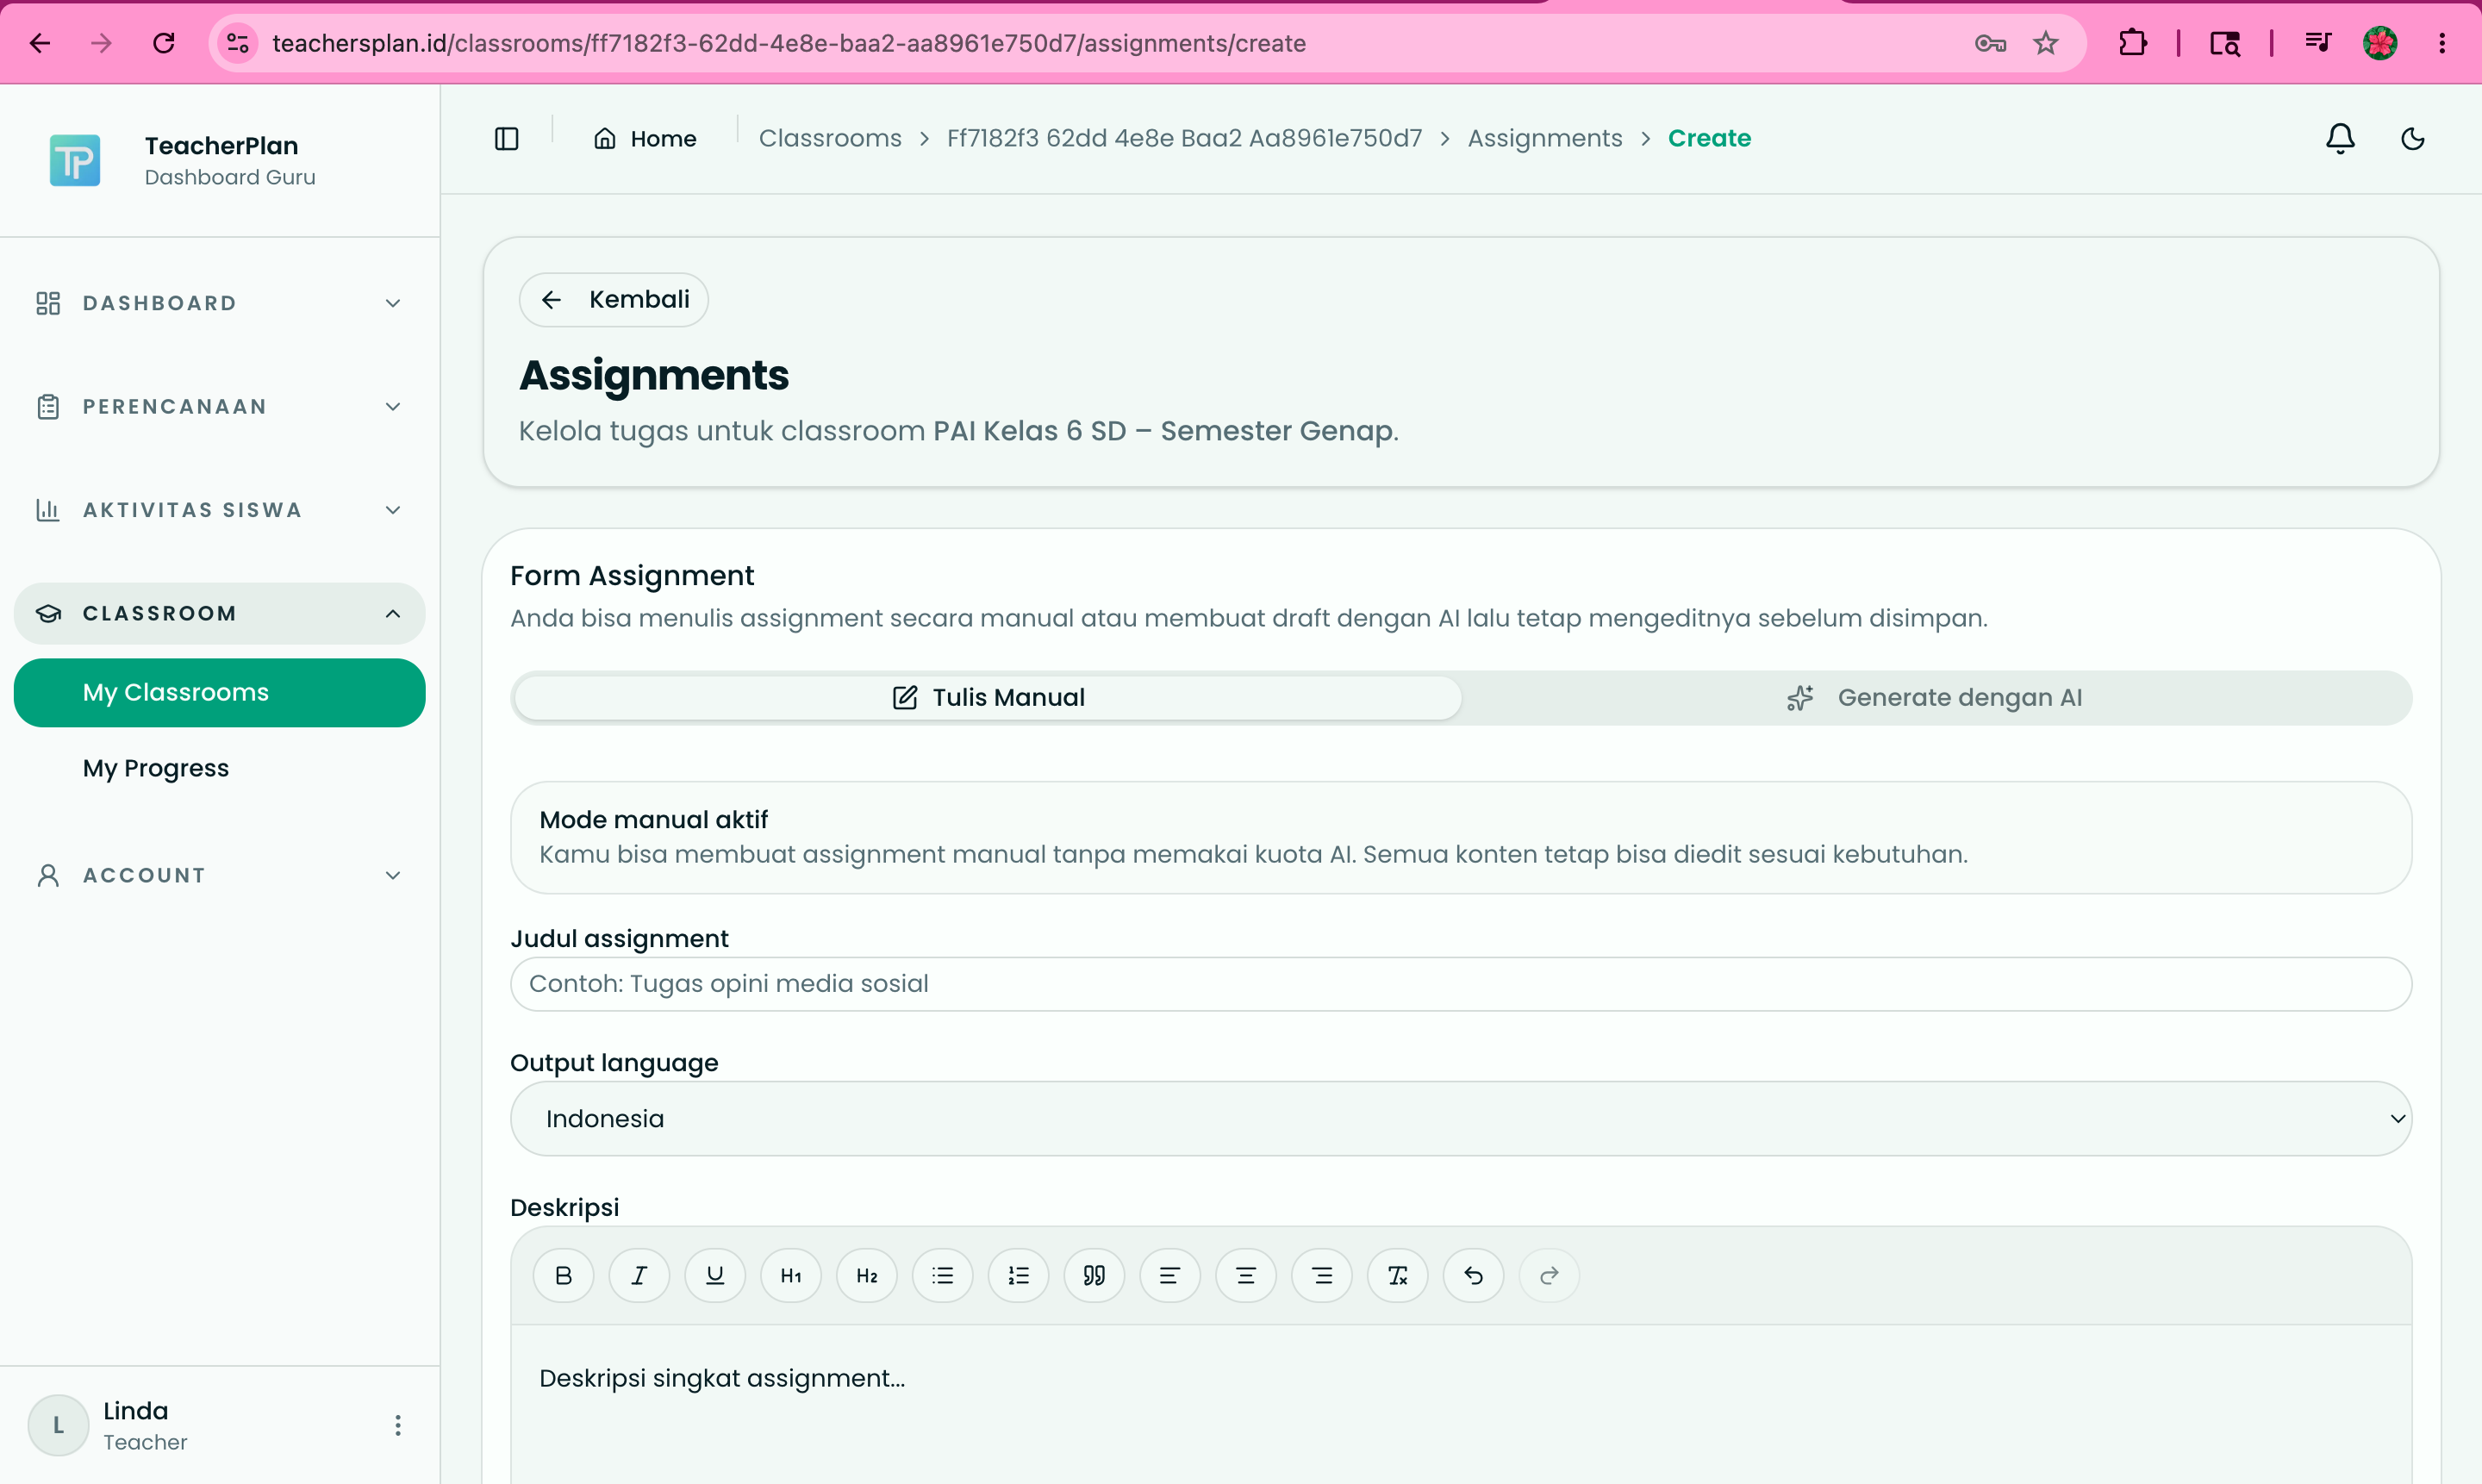Viewport: 2482px width, 1484px height.
Task: Clear text formatting in editor toolbar
Action: 1397,1275
